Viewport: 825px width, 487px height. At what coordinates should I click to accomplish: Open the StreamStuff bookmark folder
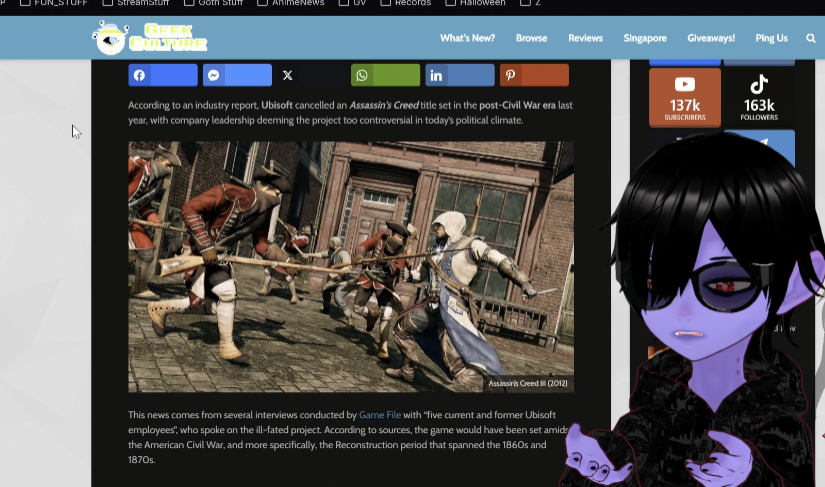pos(136,3)
